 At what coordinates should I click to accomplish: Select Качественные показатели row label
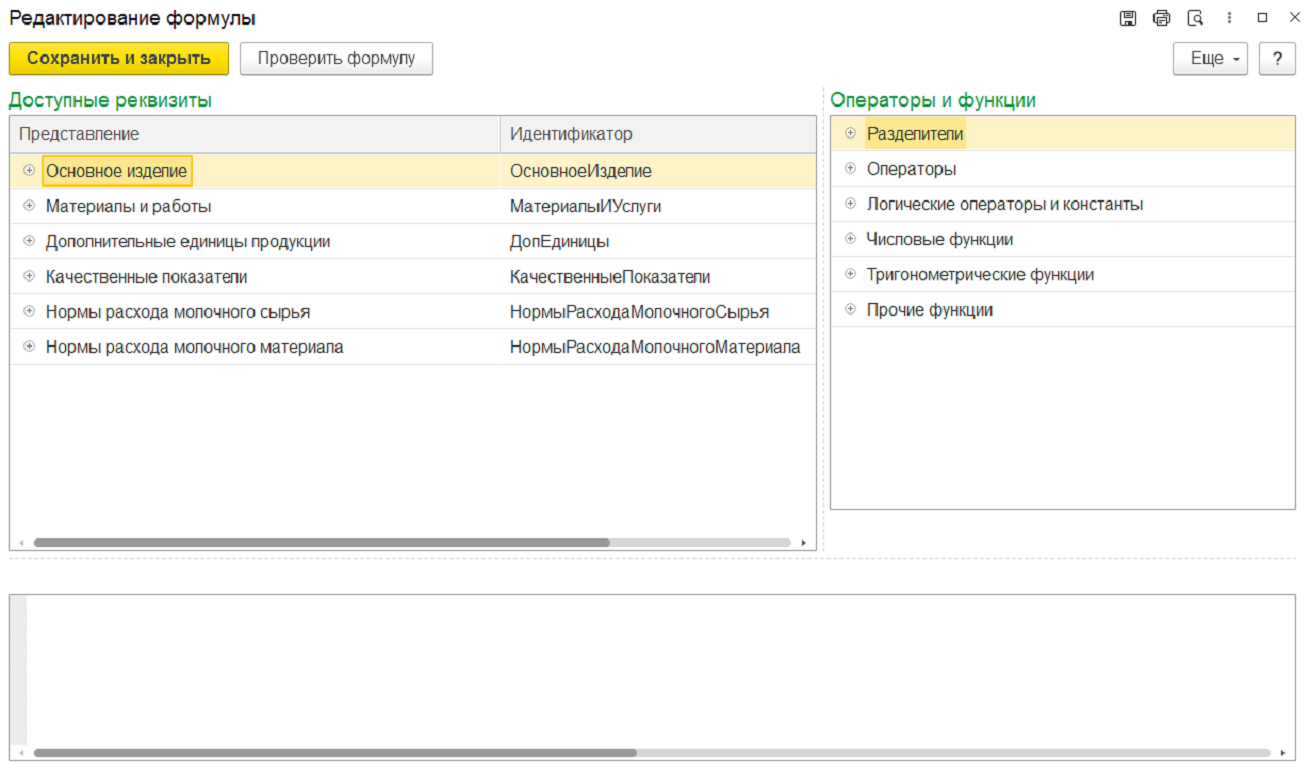147,276
